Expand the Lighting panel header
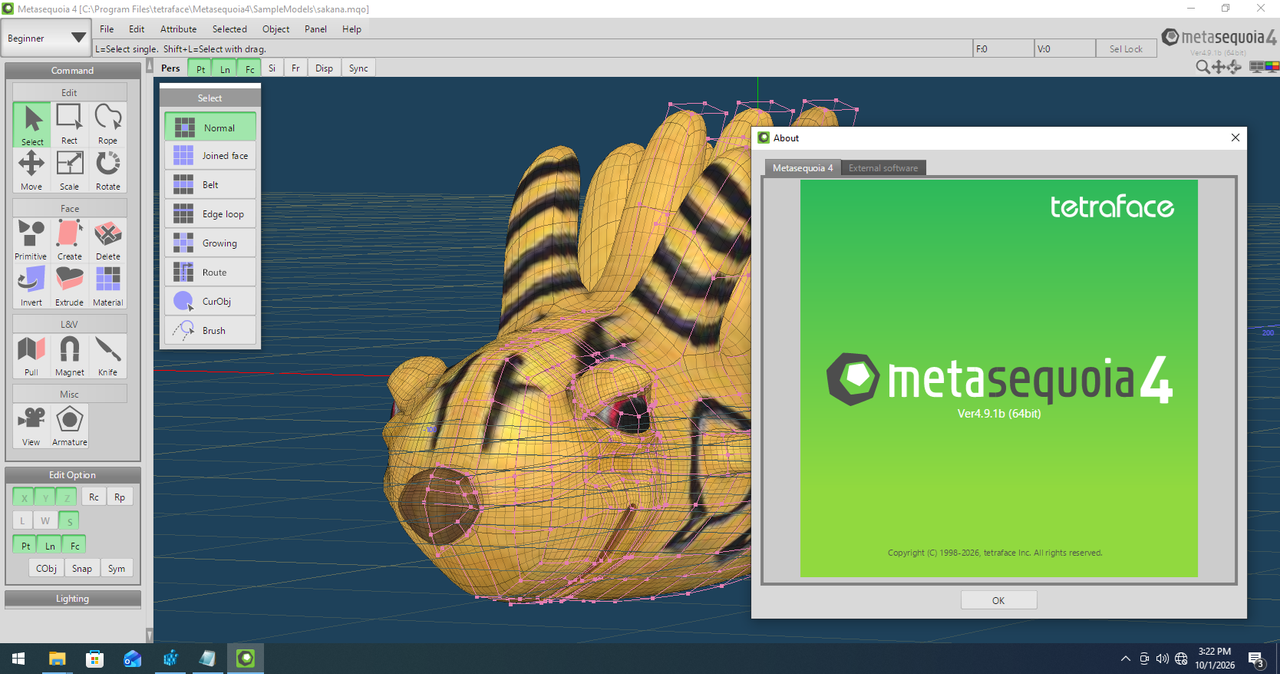 click(x=72, y=598)
